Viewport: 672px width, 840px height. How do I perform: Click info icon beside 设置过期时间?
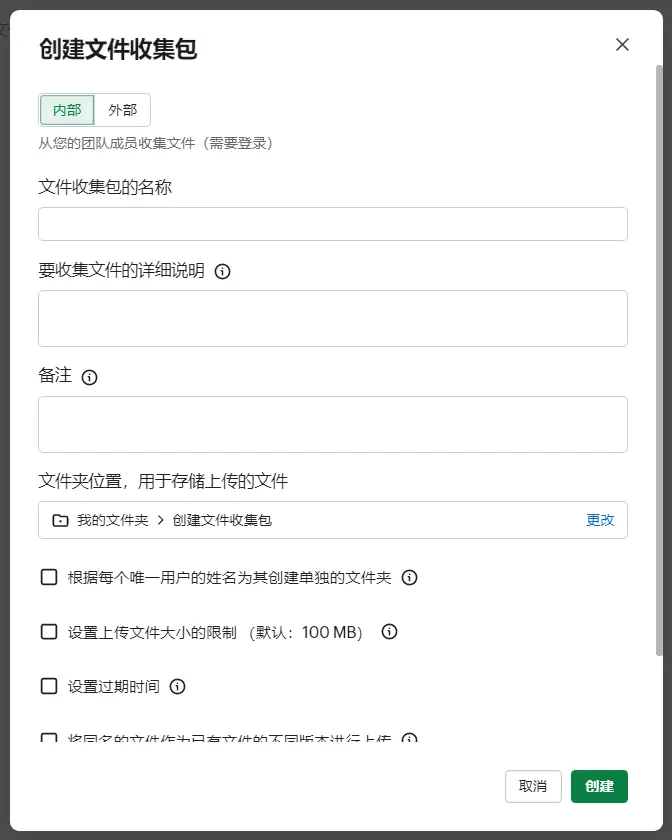click(x=178, y=687)
